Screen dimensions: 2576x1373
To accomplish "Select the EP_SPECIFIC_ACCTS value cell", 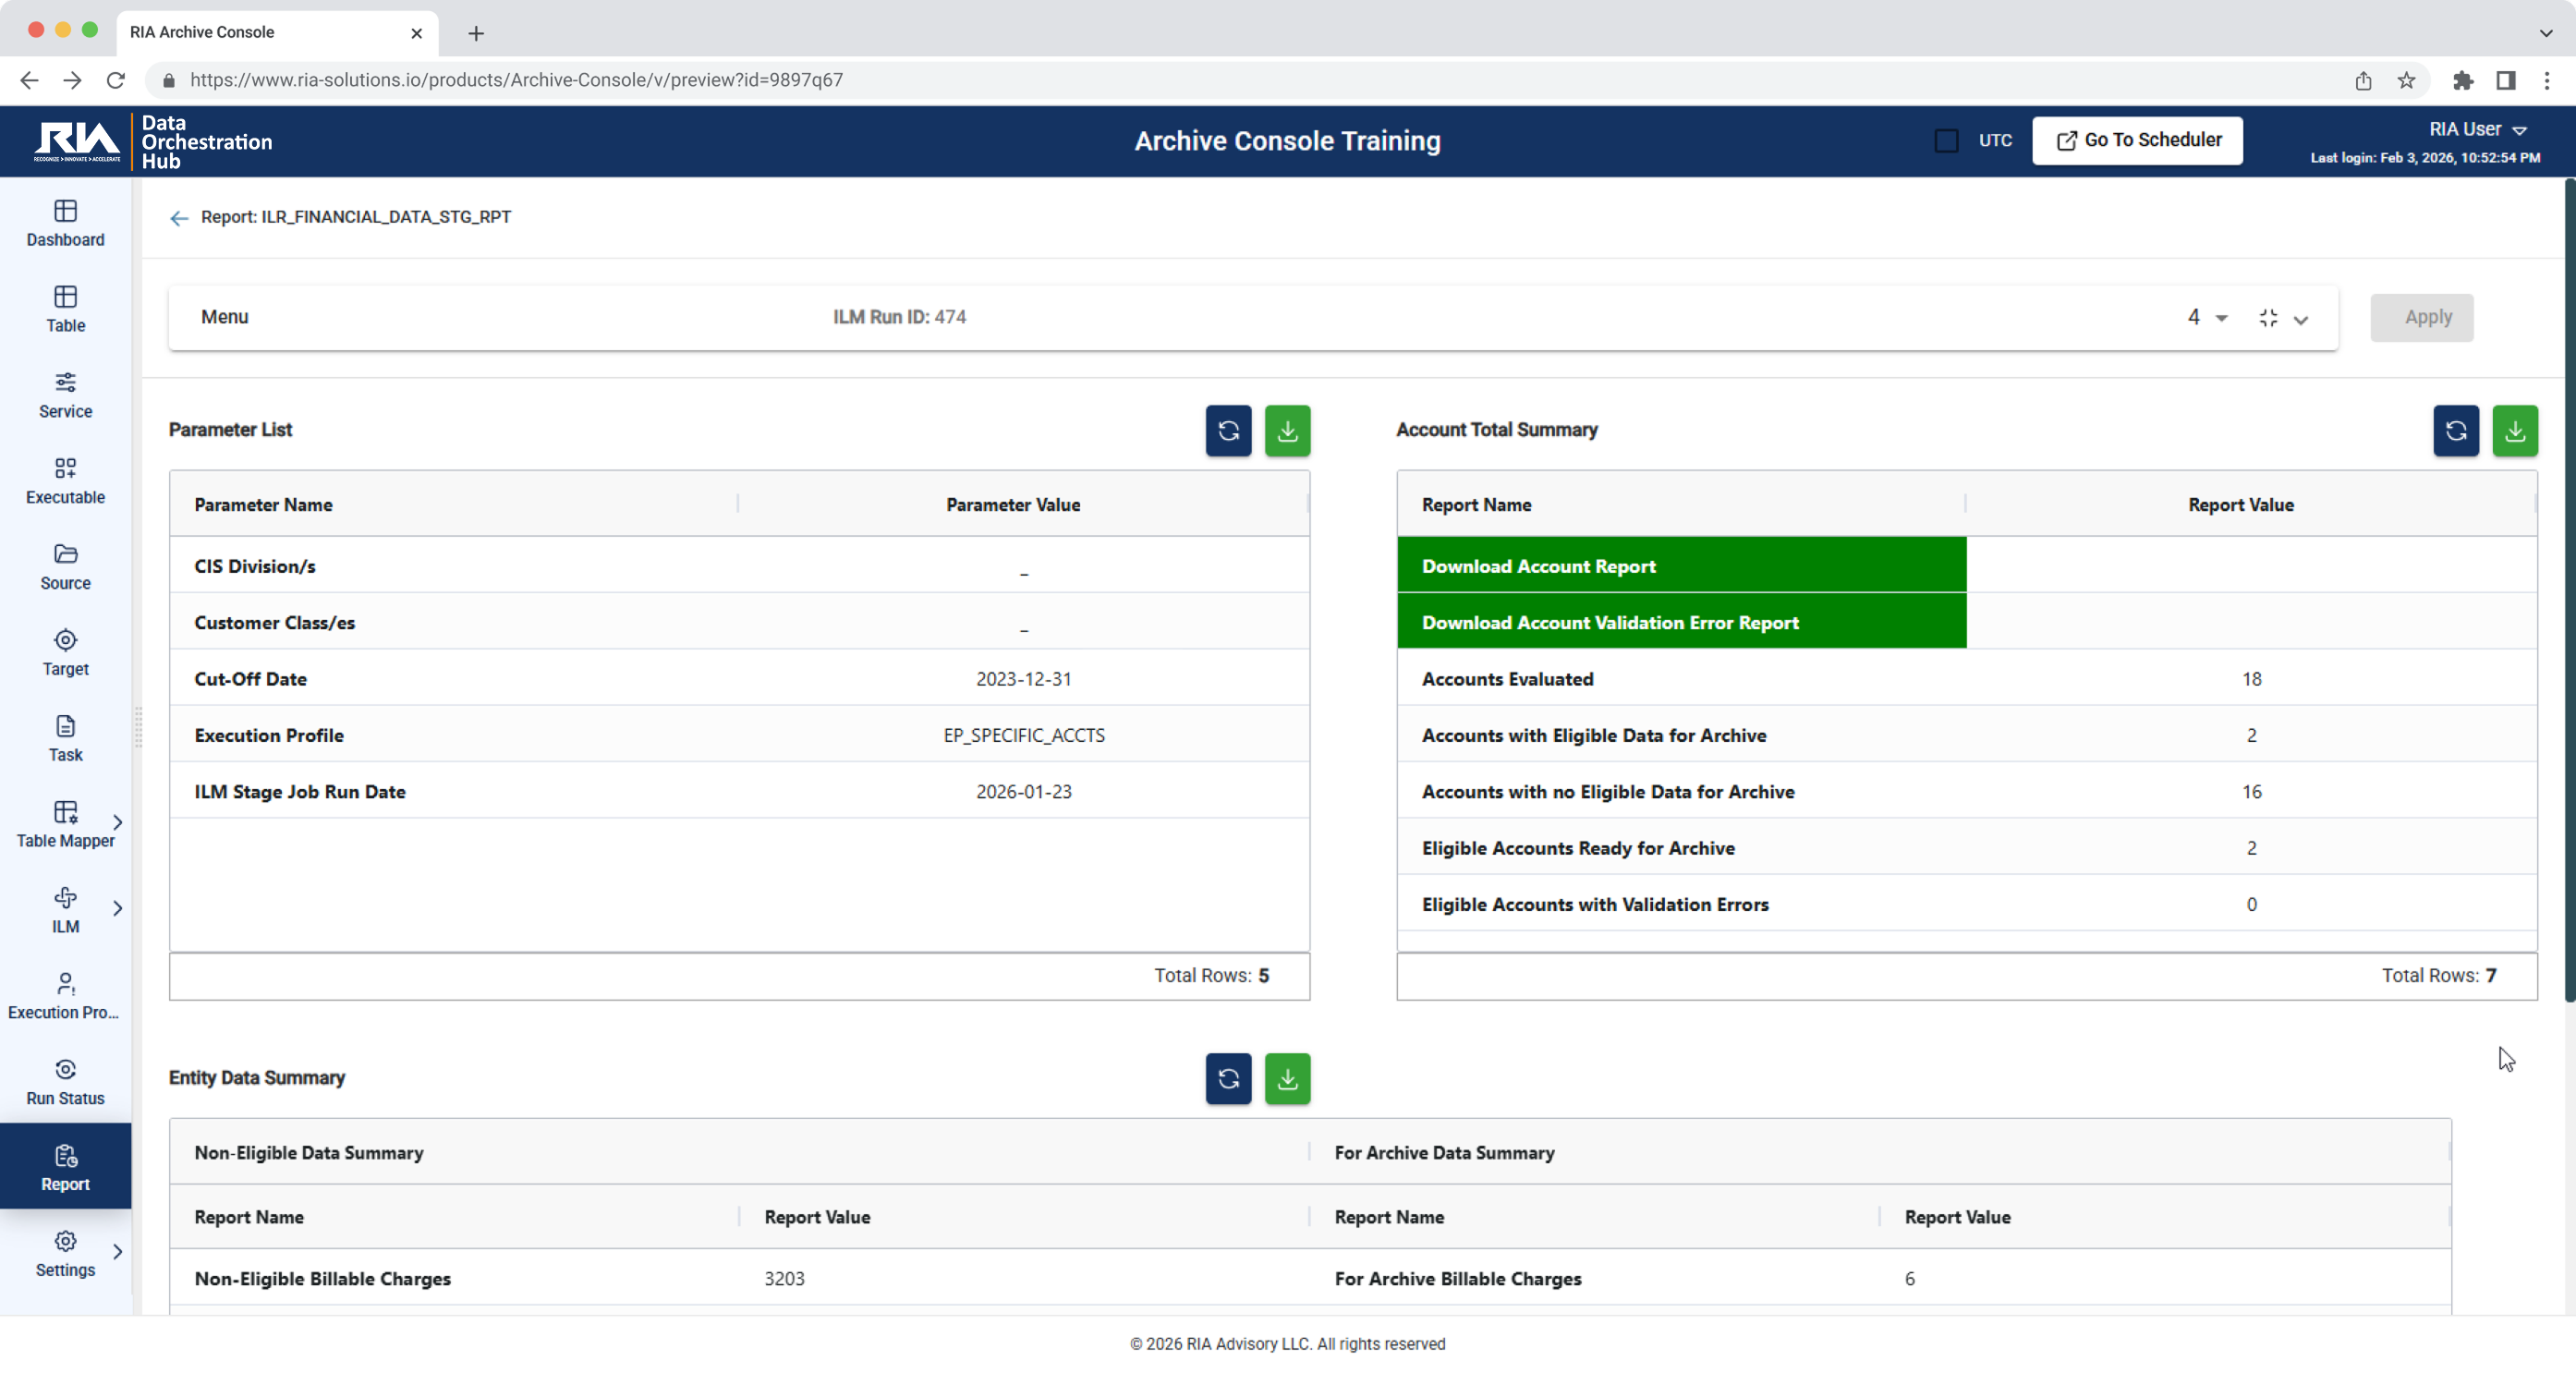I will tap(1024, 735).
